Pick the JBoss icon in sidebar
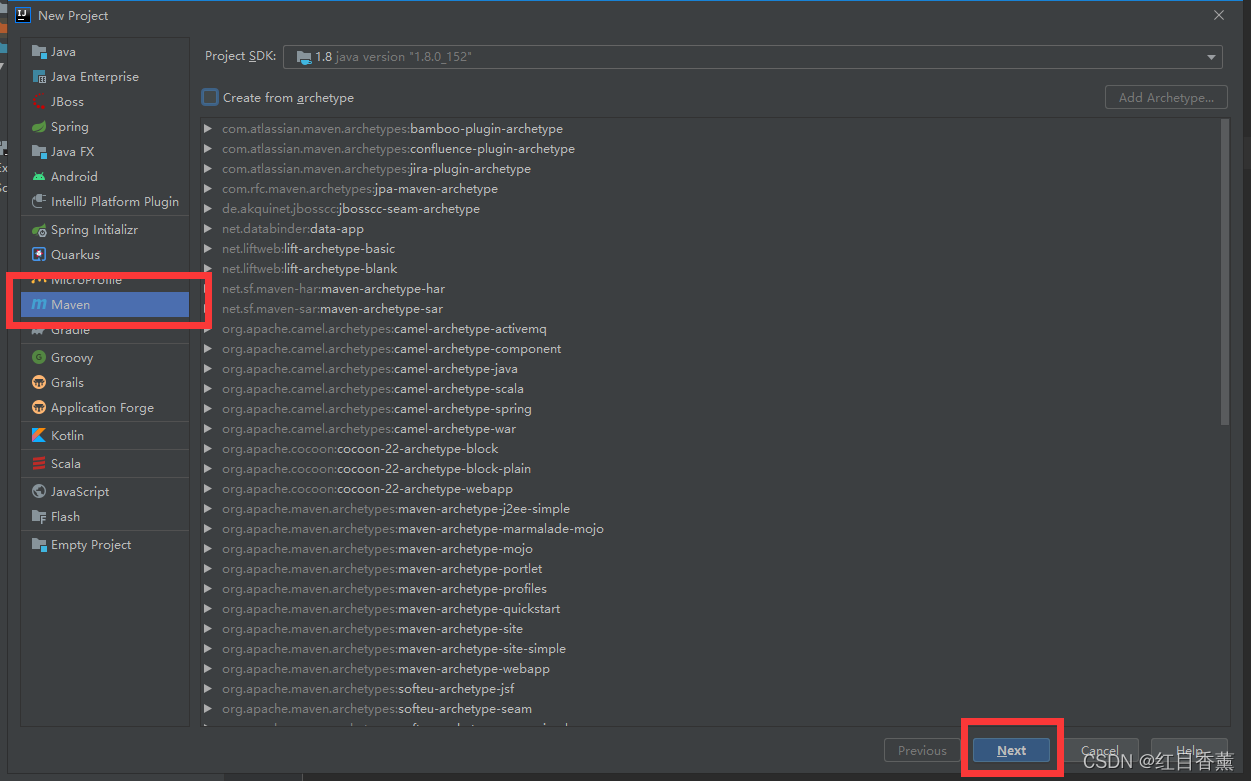Image resolution: width=1251 pixels, height=781 pixels. 39,102
